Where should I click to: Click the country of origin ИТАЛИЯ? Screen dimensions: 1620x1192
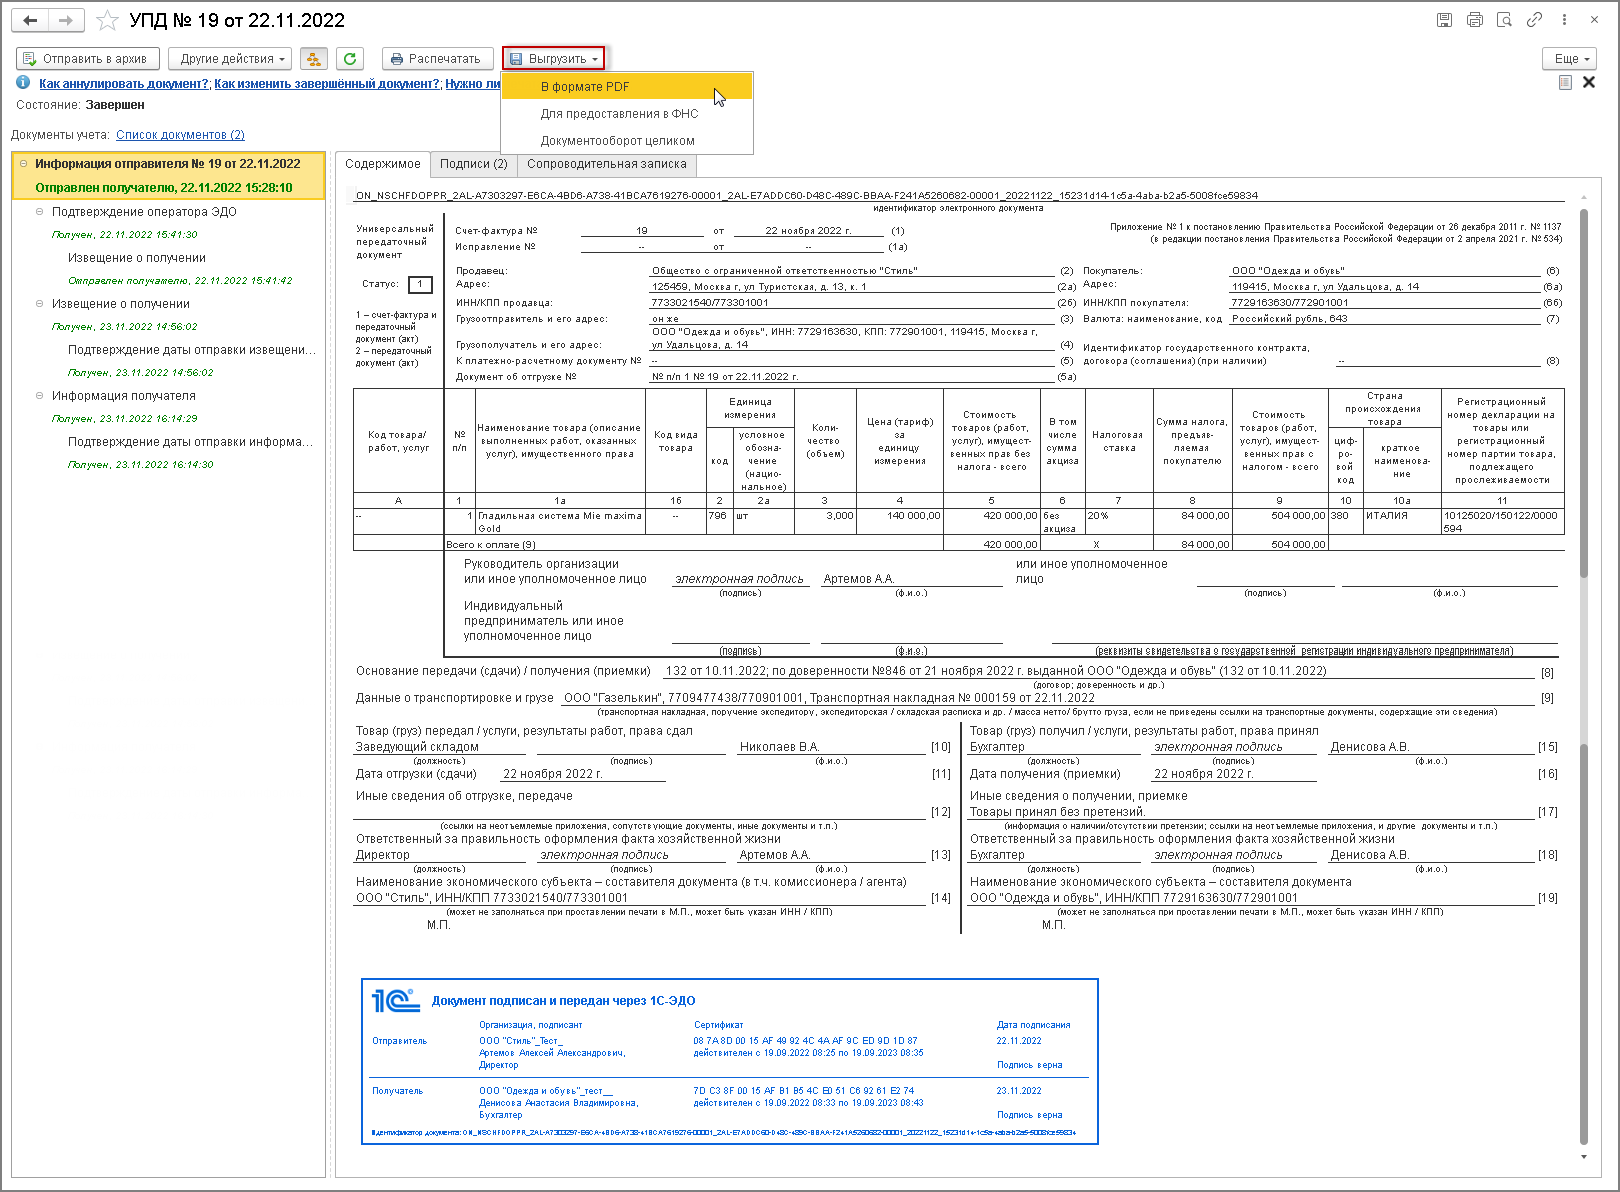pyautogui.click(x=1387, y=516)
